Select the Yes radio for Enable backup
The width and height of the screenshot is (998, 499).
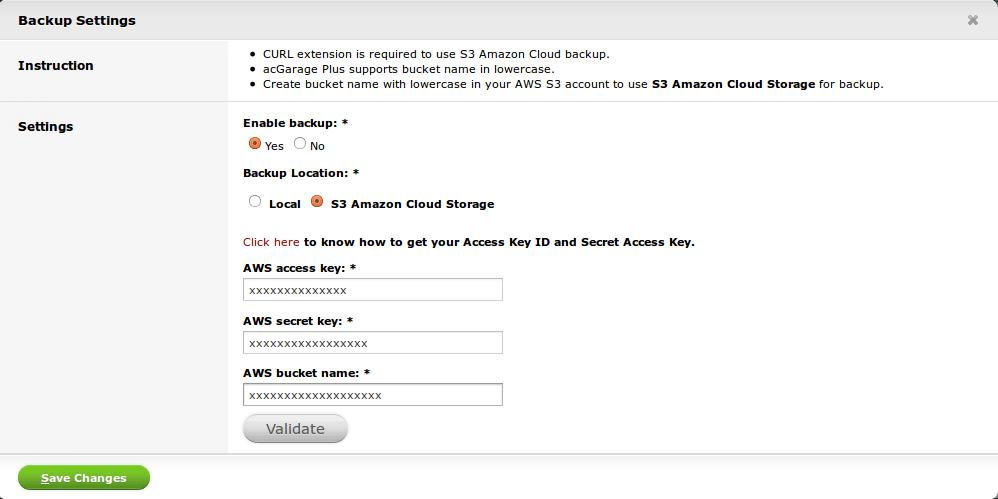point(255,144)
